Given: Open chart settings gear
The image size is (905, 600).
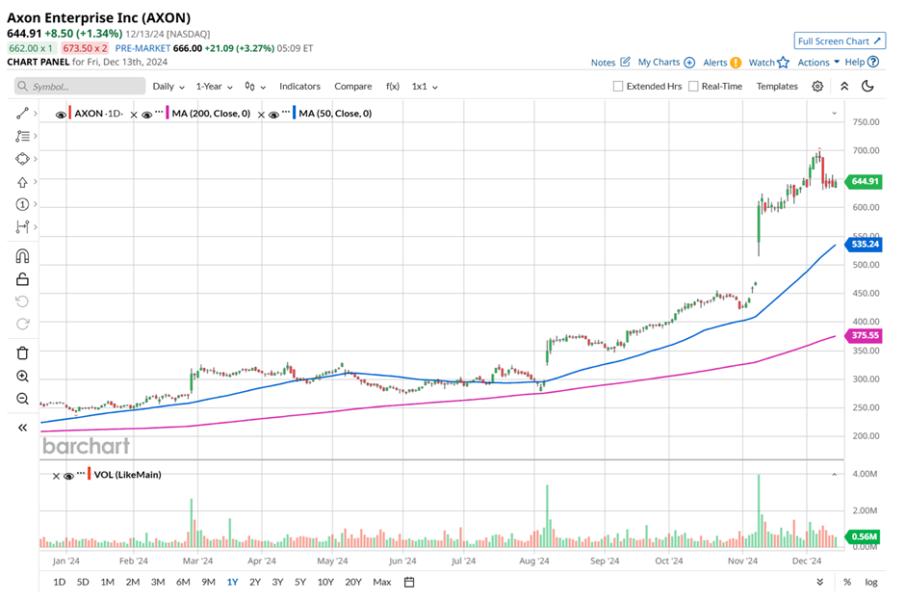Looking at the screenshot, I should pos(817,87).
